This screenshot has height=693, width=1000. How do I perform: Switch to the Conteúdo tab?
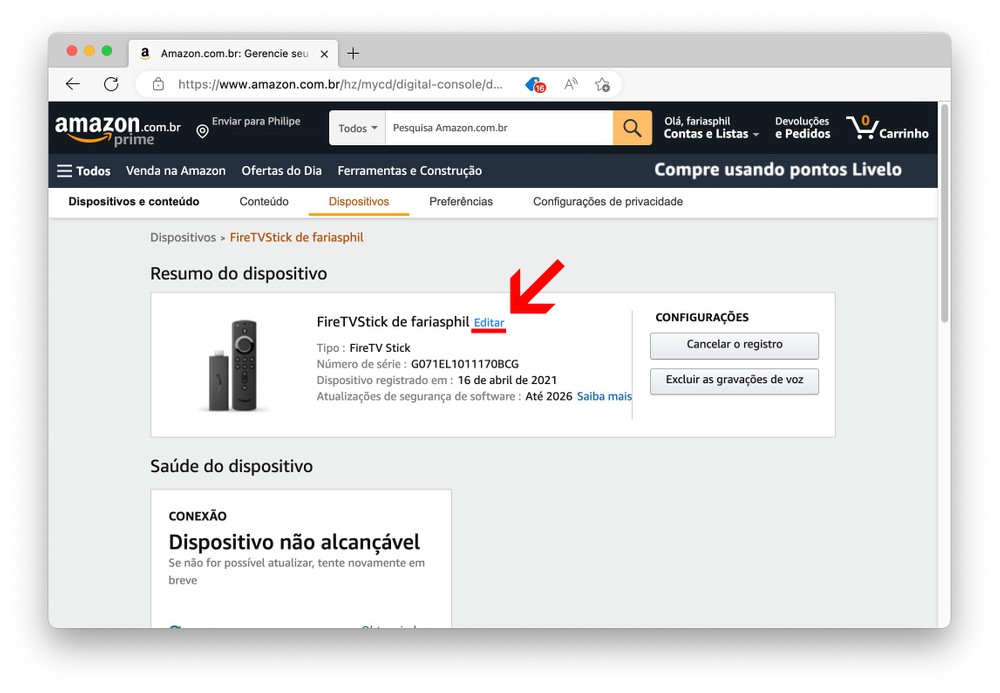tap(264, 201)
